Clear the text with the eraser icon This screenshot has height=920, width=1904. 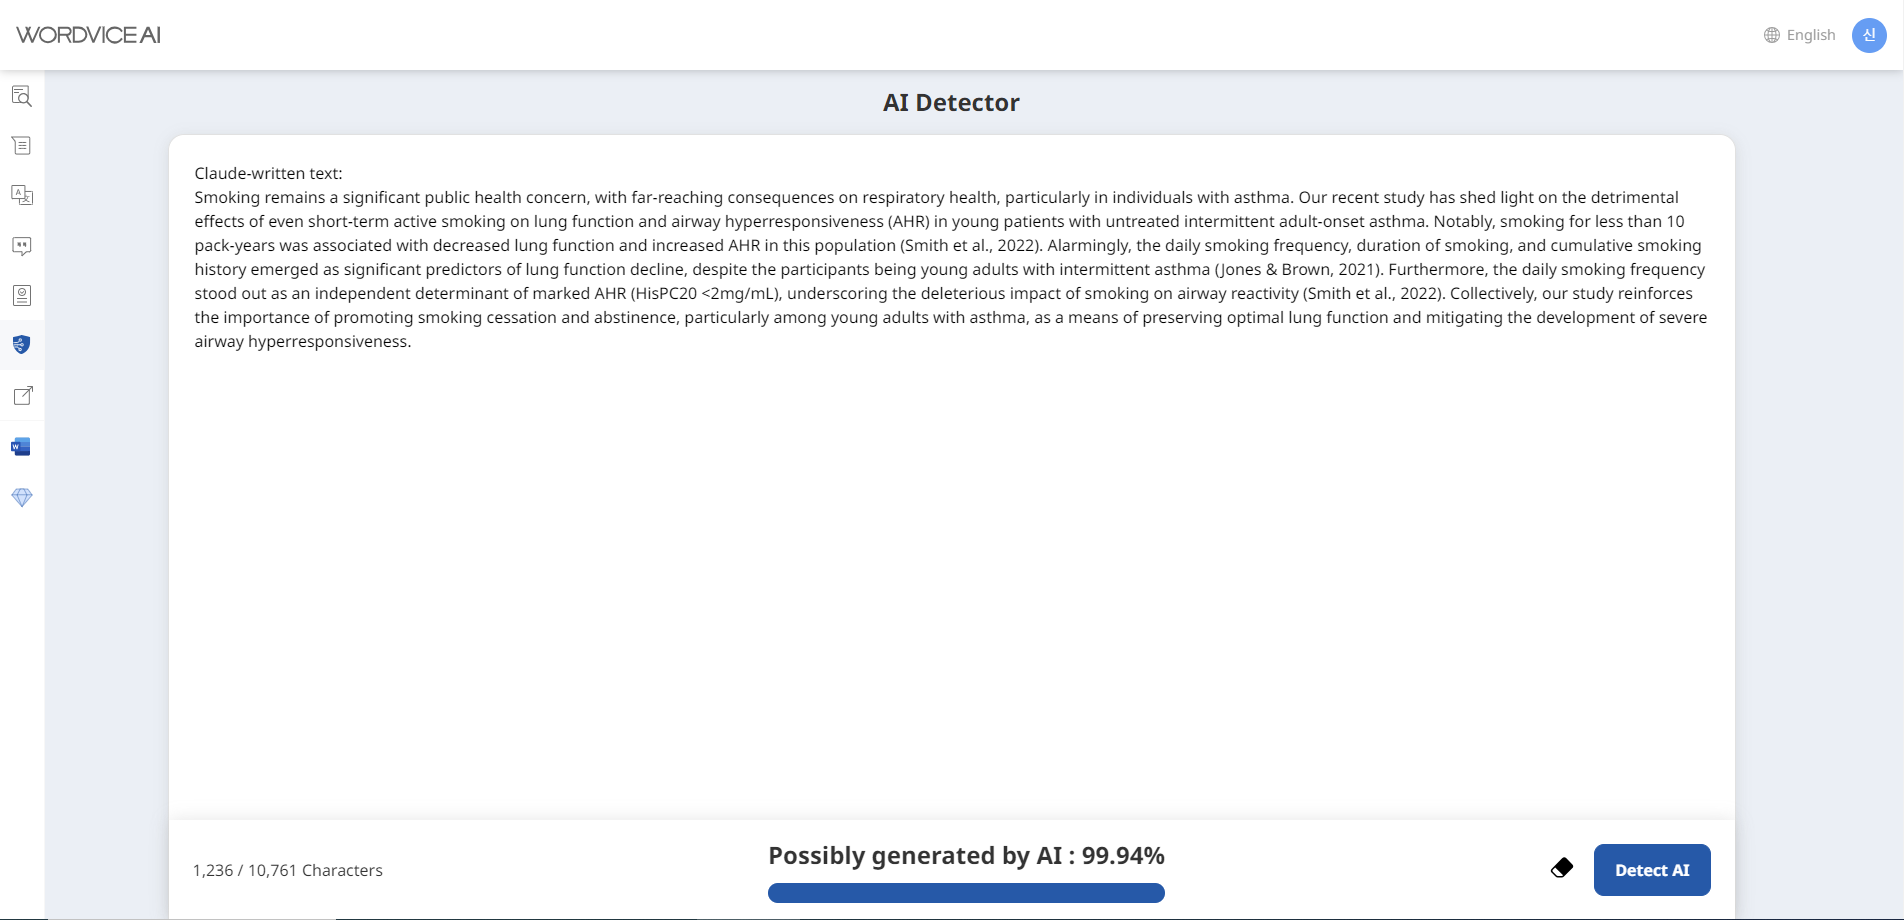1561,868
